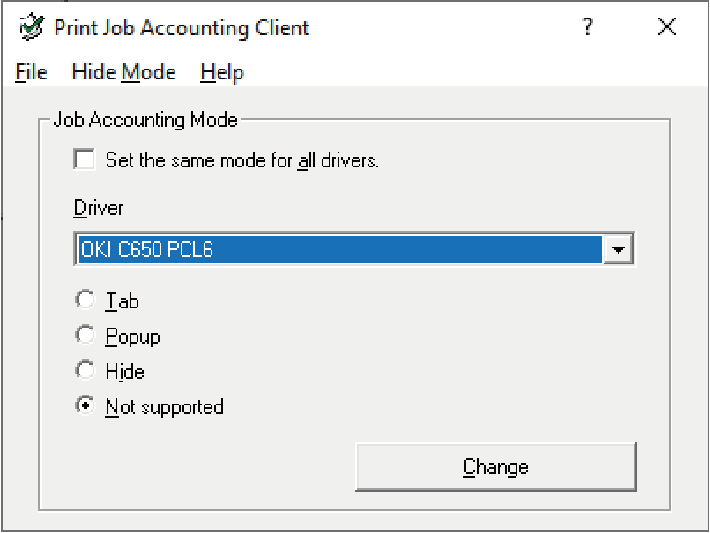This screenshot has width=710, height=533.
Task: Open the Help menu
Action: [x=221, y=72]
